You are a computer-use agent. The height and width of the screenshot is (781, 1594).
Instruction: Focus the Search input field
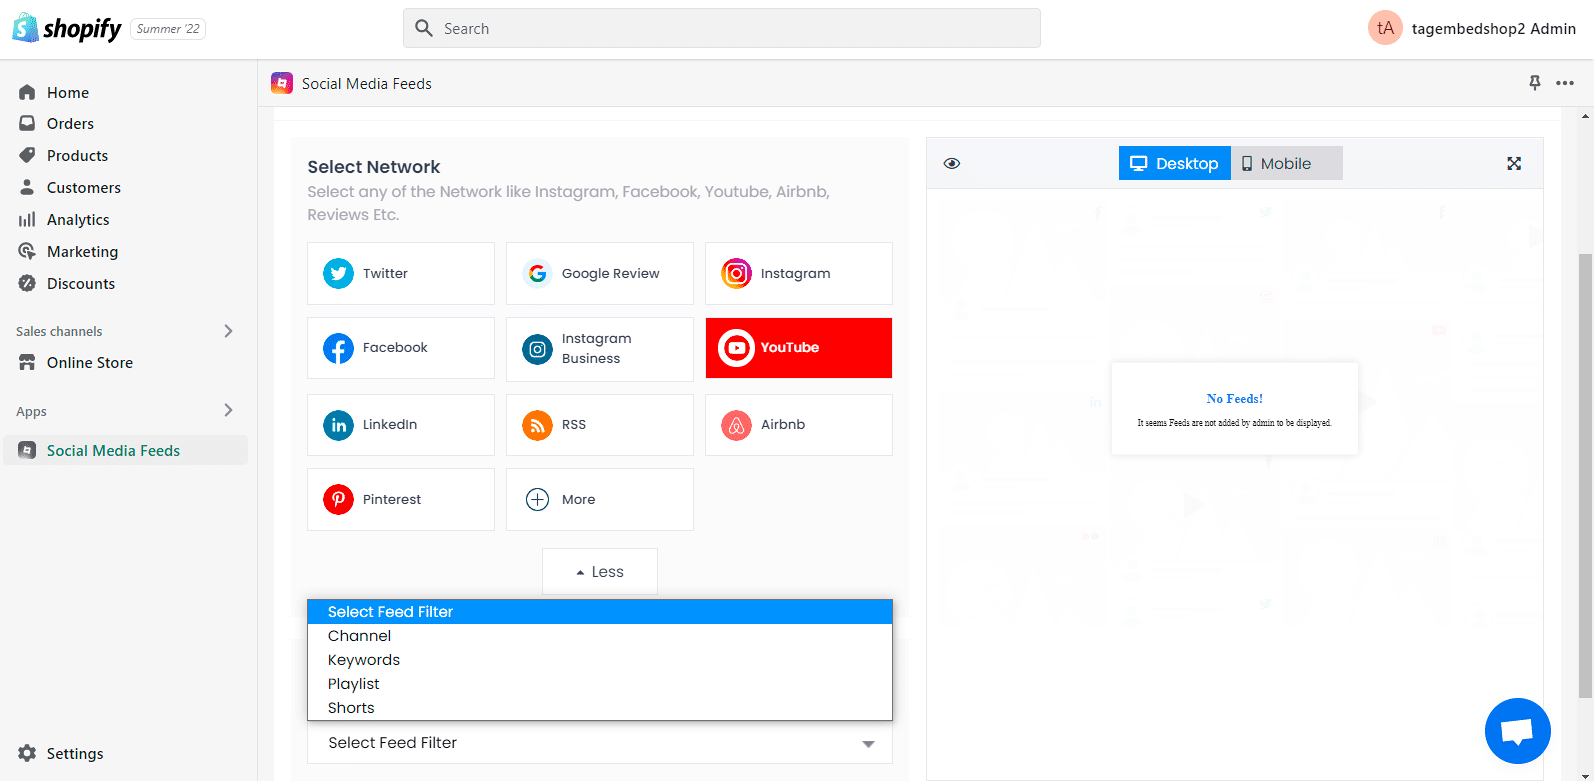click(x=722, y=28)
